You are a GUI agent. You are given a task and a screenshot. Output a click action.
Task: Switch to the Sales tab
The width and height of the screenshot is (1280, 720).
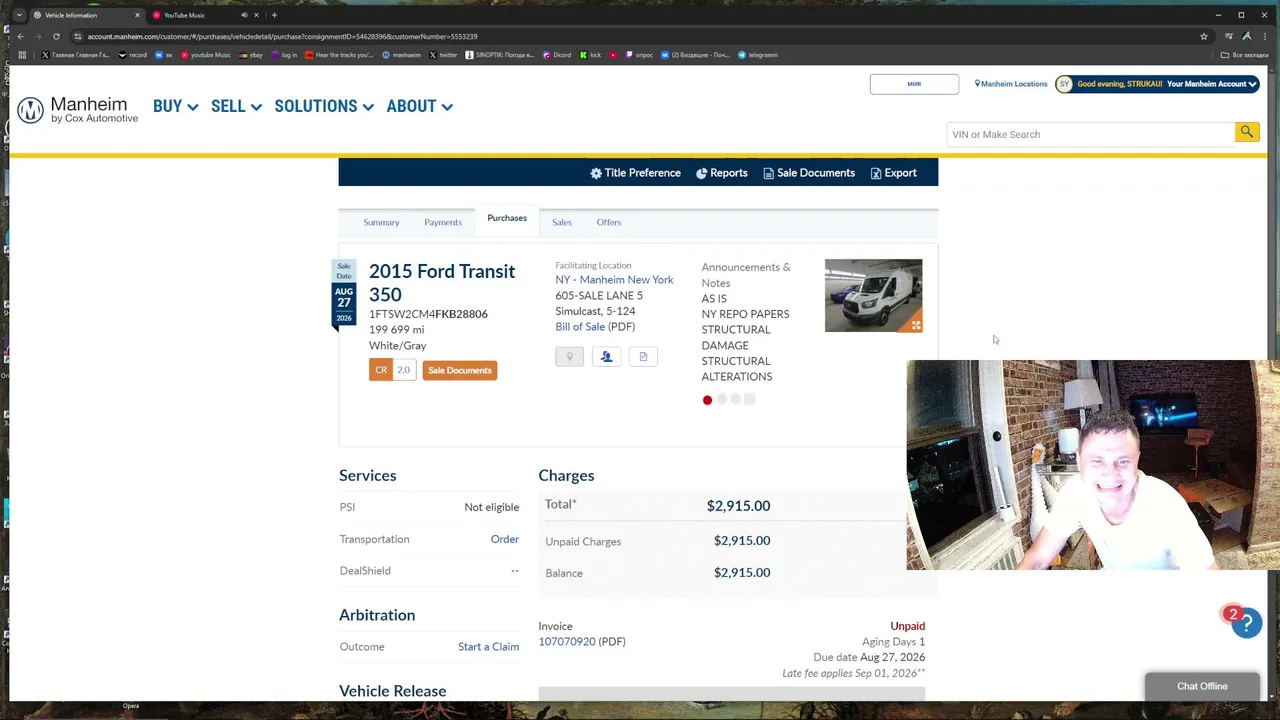click(562, 222)
